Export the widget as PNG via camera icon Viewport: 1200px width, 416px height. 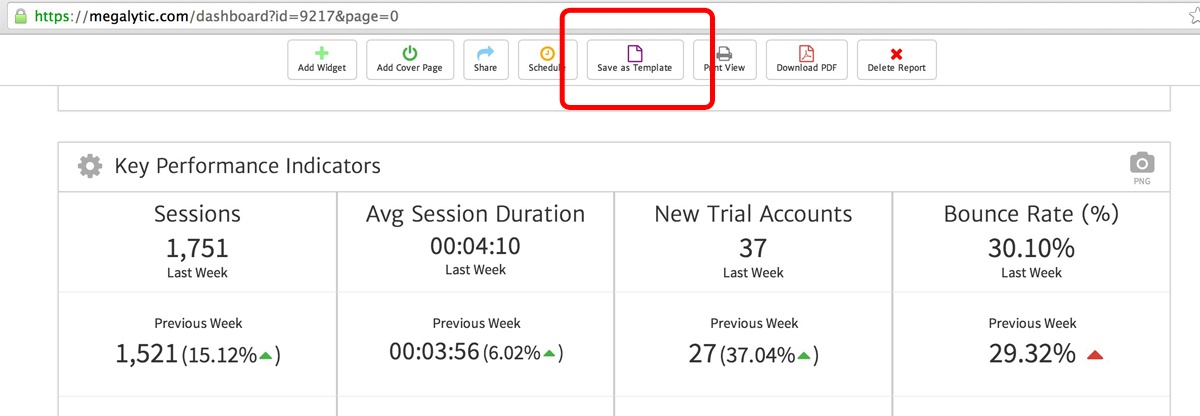pos(1141,163)
